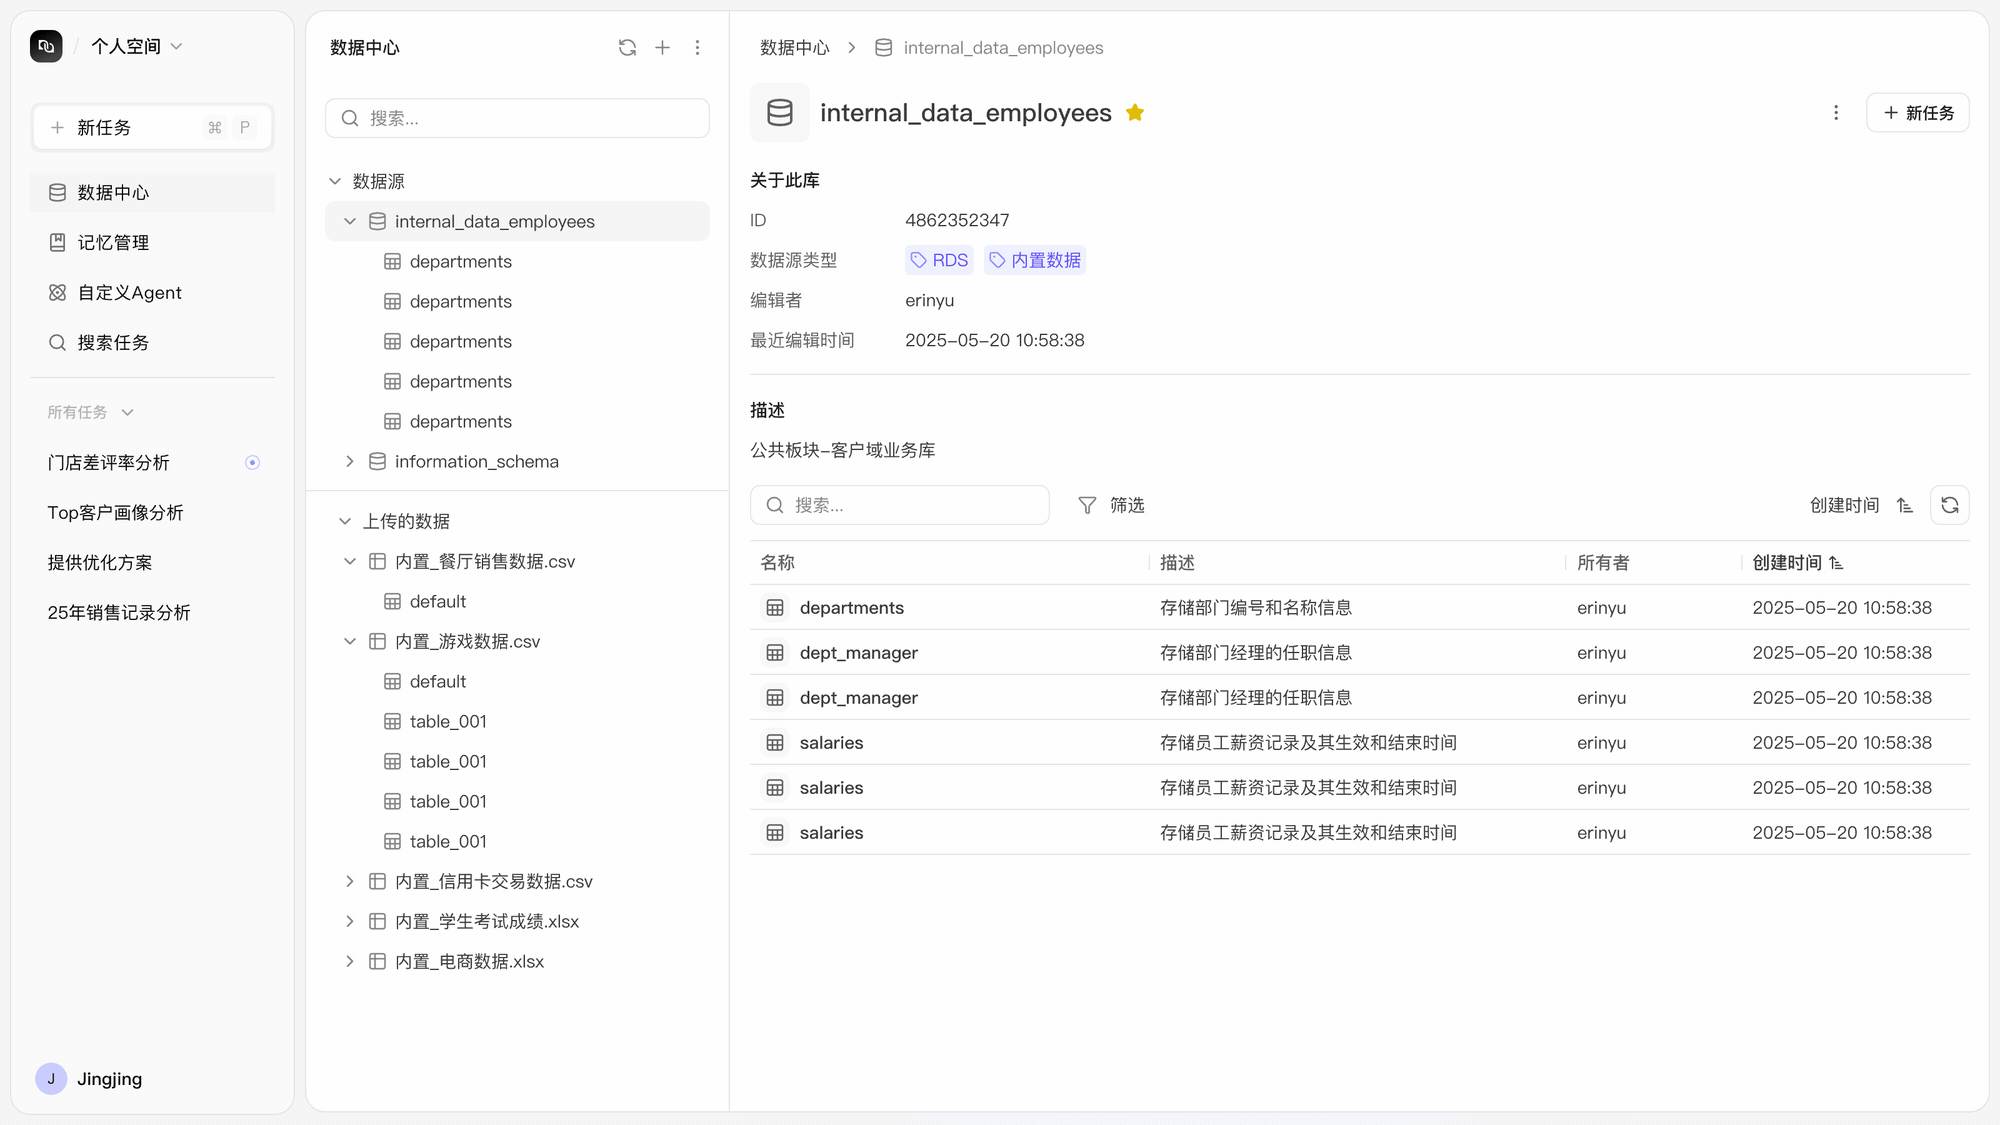Open 记忆管理 in the left sidebar
Screen dimensions: 2000x1125
click(x=113, y=242)
